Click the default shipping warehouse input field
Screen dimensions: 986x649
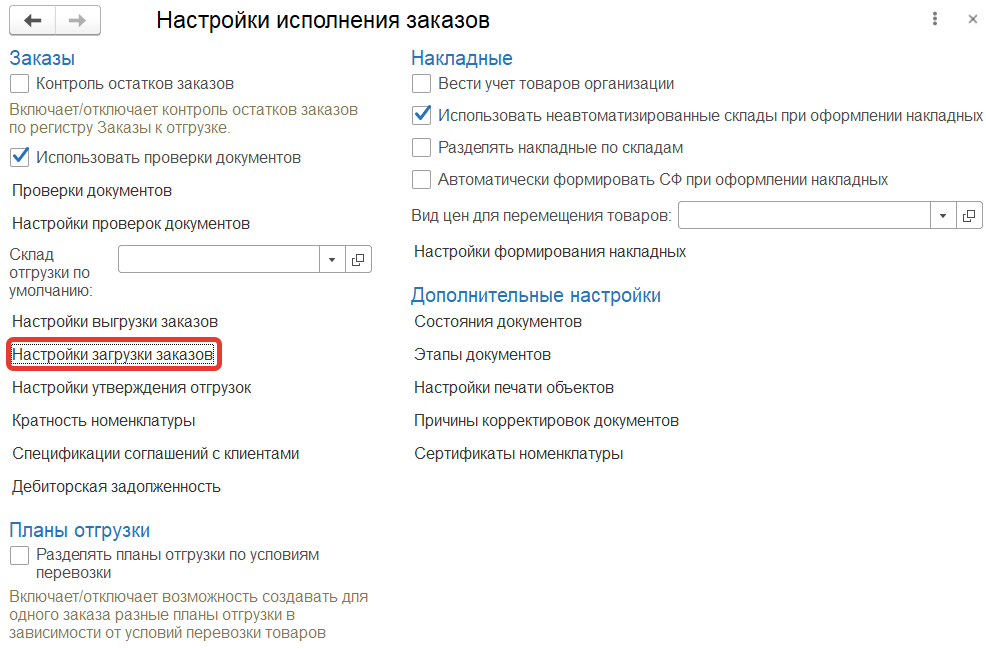(219, 259)
